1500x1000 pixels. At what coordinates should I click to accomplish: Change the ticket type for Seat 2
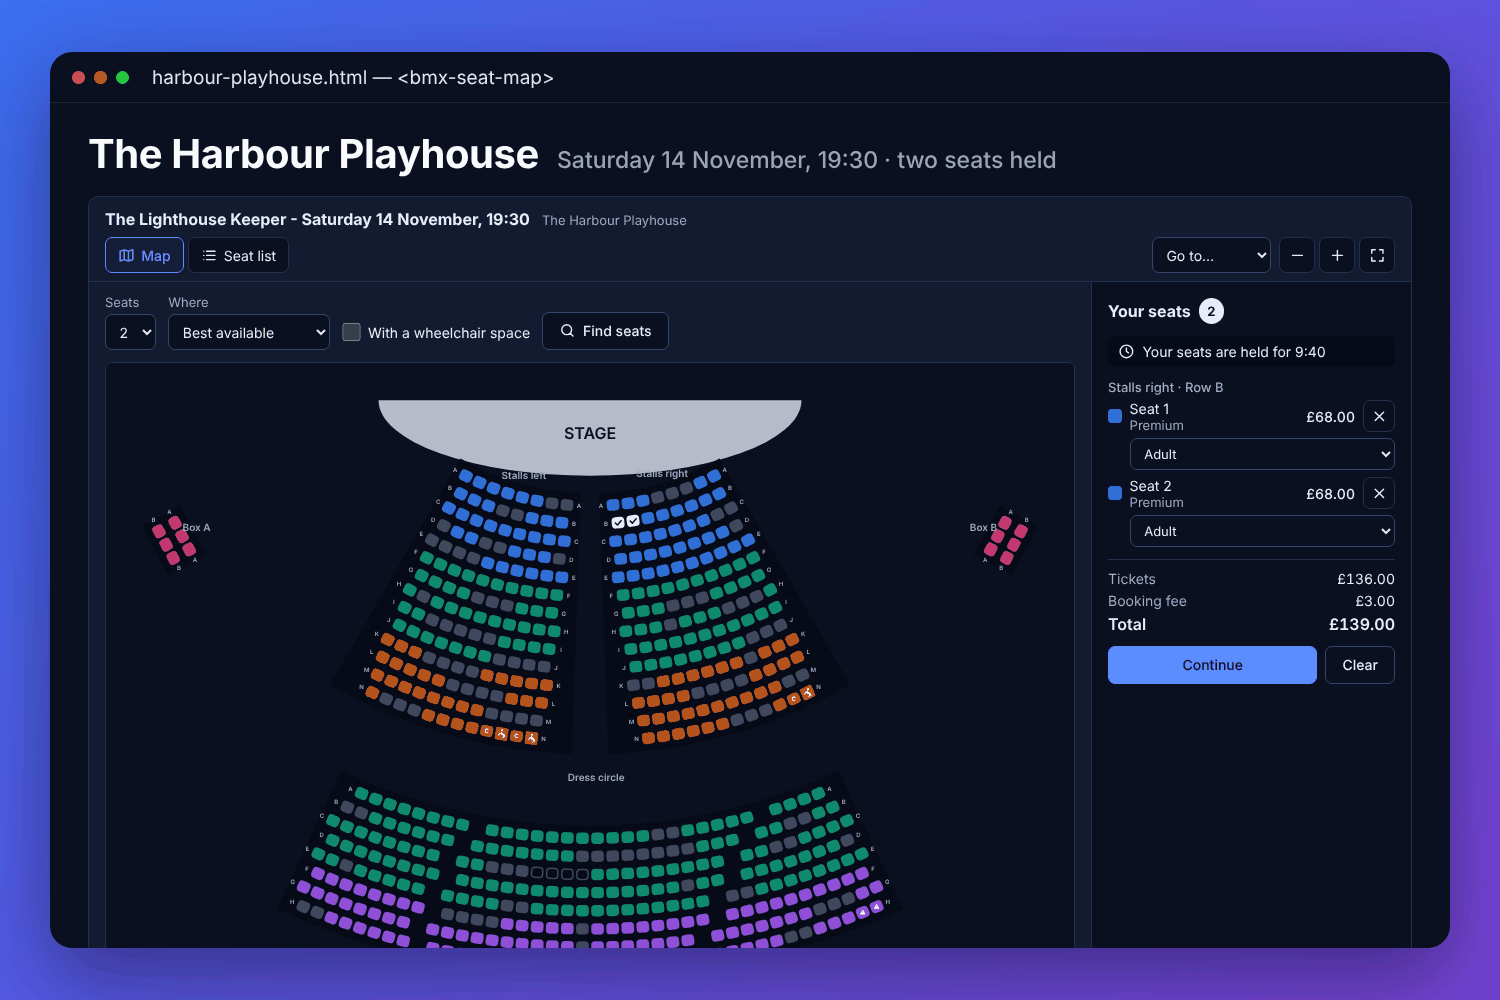point(1262,531)
